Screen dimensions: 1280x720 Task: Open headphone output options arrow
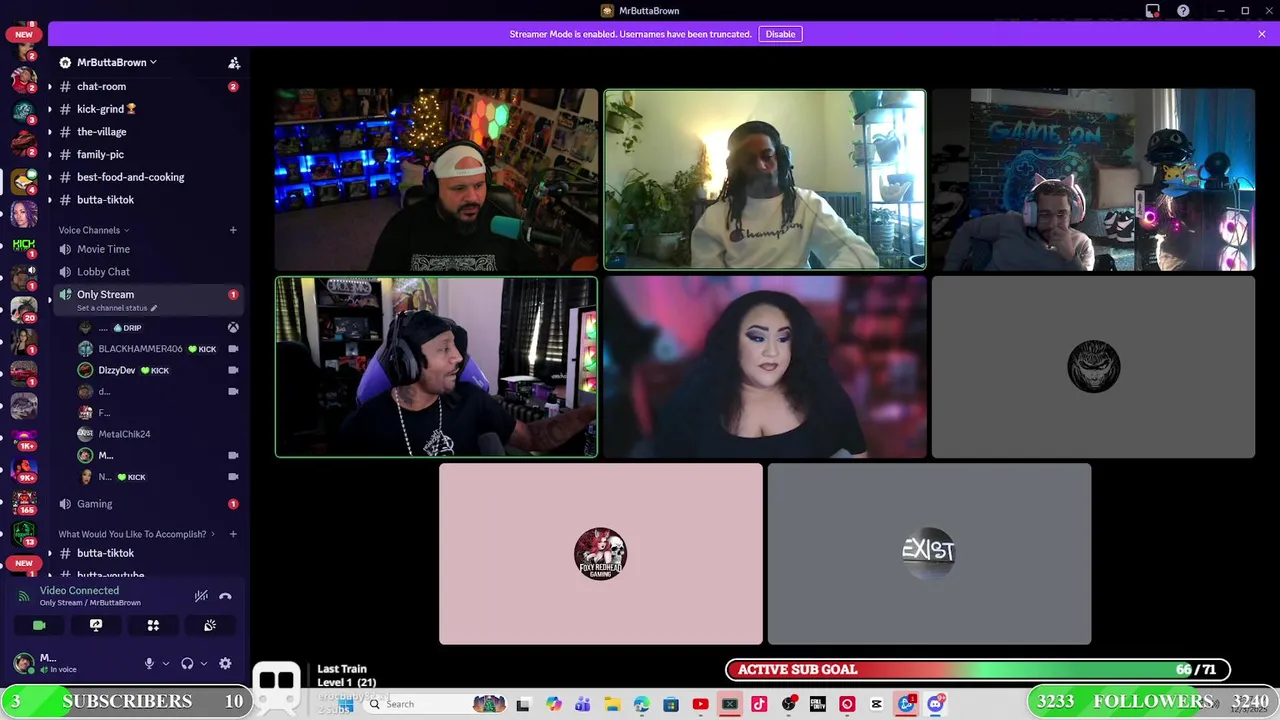pyautogui.click(x=203, y=663)
